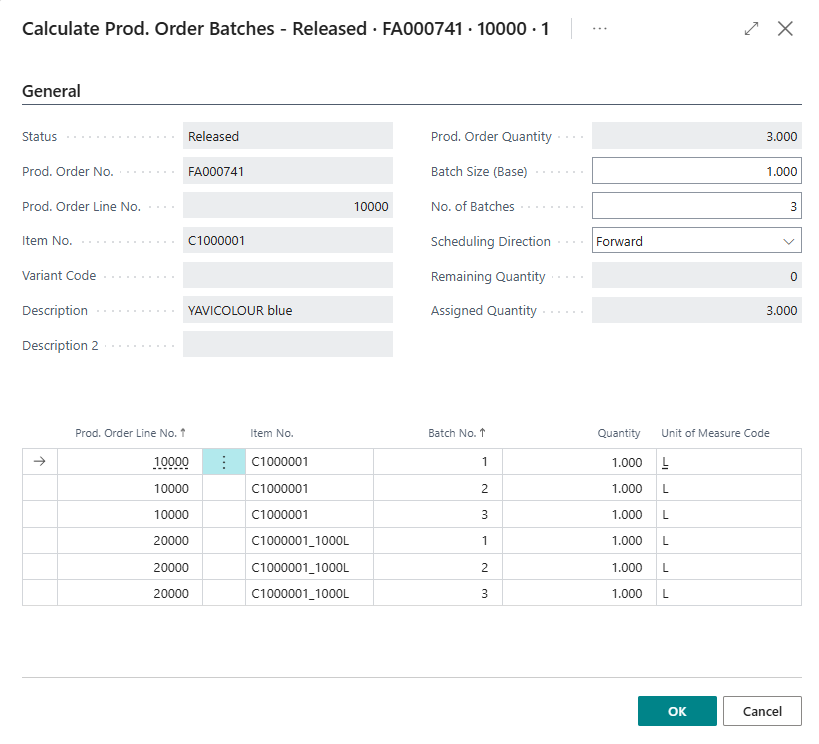Confirm with the OK button
The height and width of the screenshot is (744, 819).
pyautogui.click(x=677, y=711)
